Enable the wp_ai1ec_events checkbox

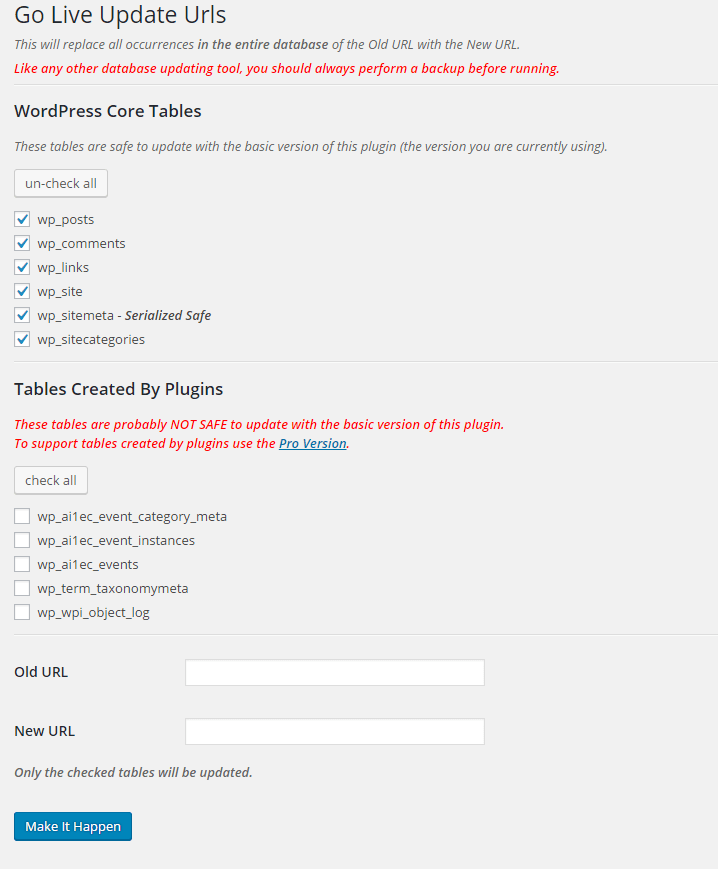pos(22,564)
